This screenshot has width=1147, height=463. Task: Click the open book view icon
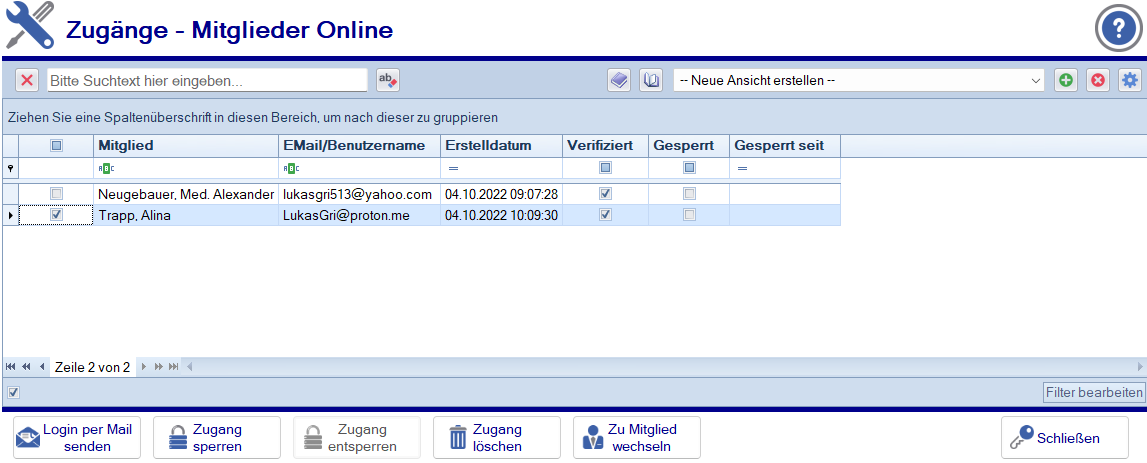[x=651, y=80]
